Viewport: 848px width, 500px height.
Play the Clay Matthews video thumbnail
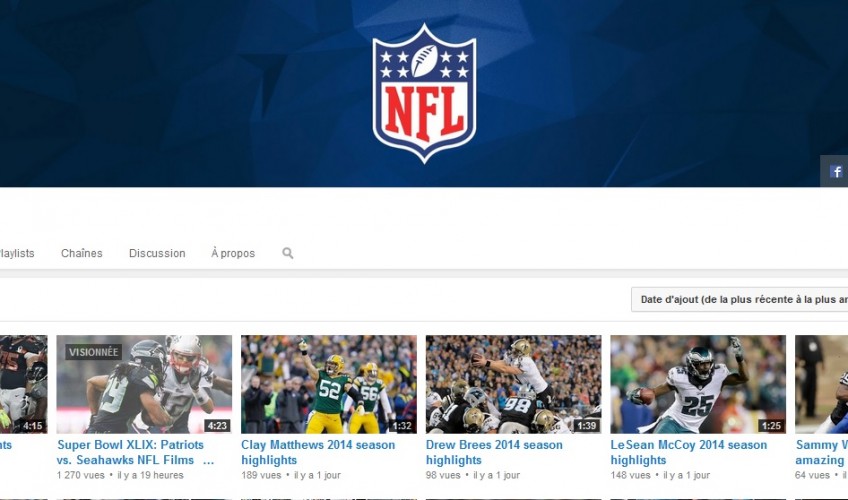point(329,384)
